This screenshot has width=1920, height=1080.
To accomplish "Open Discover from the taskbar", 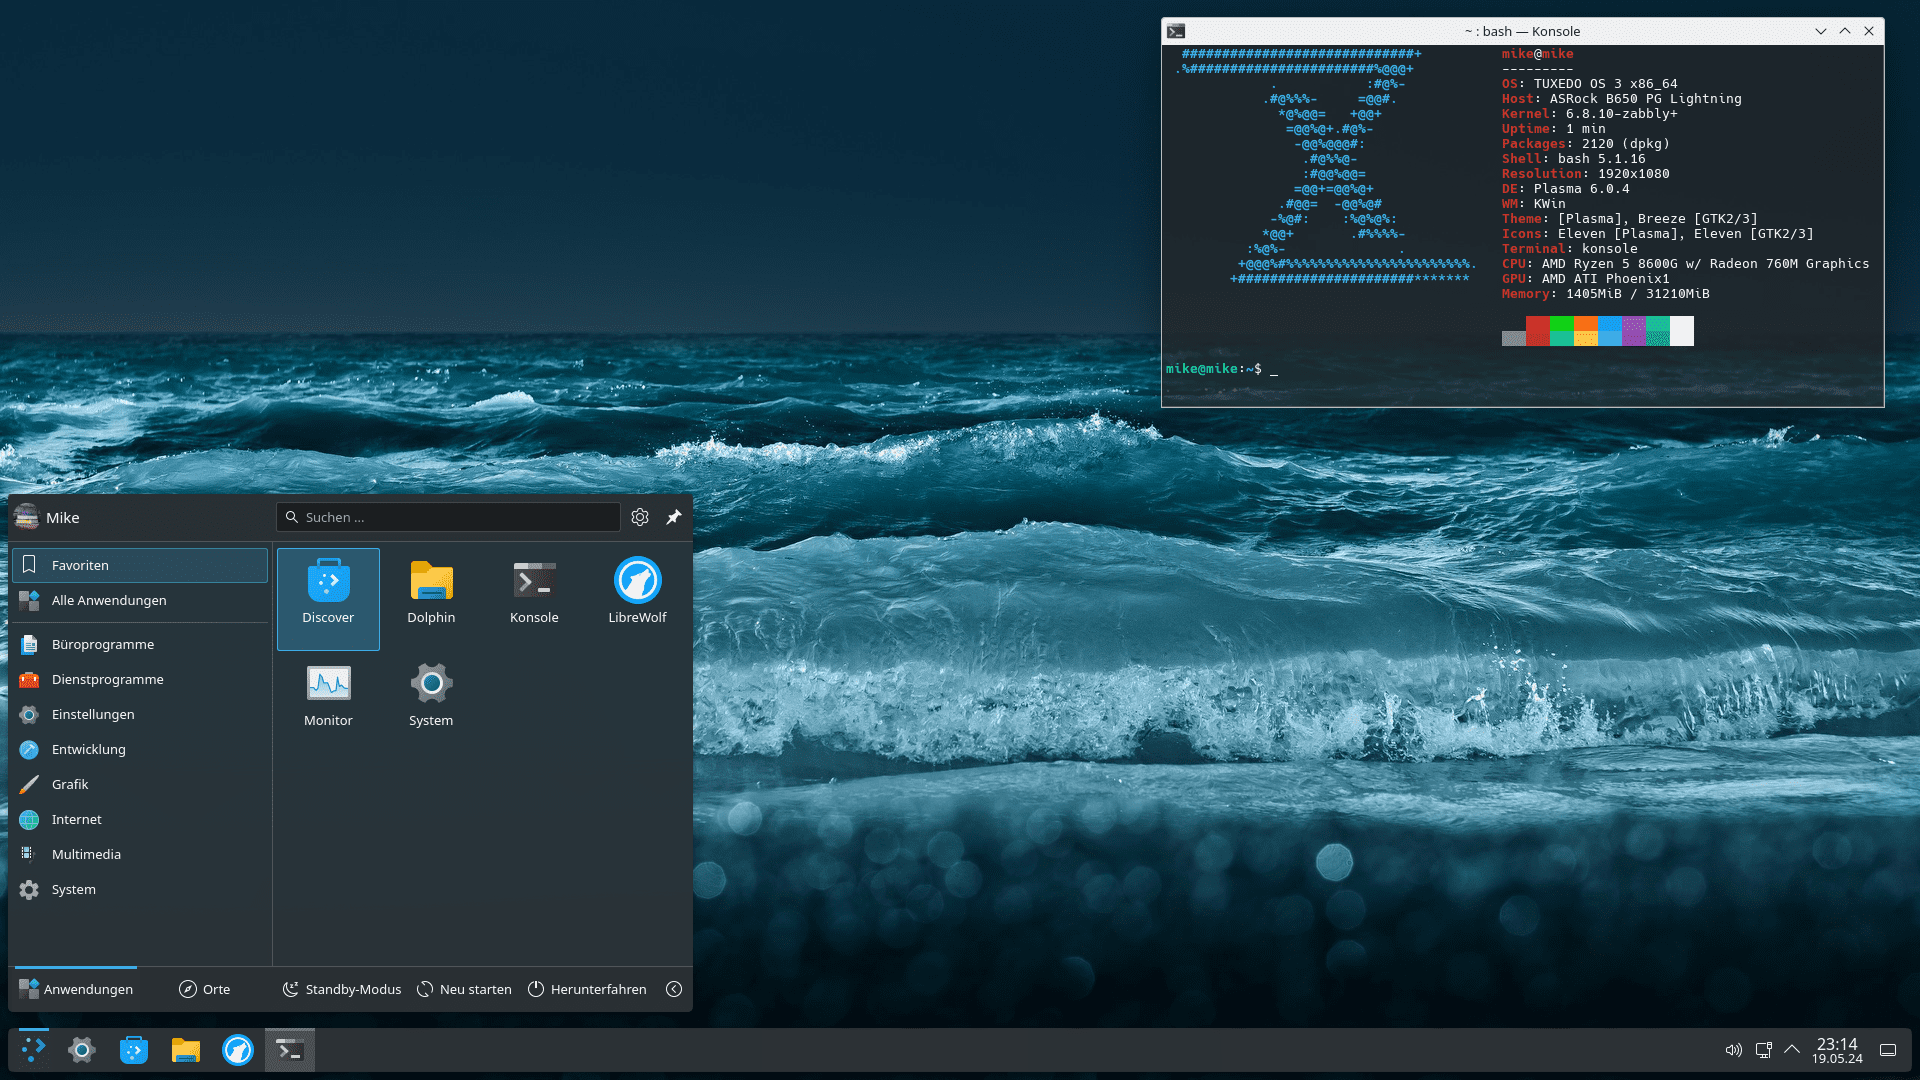I will [x=134, y=1050].
